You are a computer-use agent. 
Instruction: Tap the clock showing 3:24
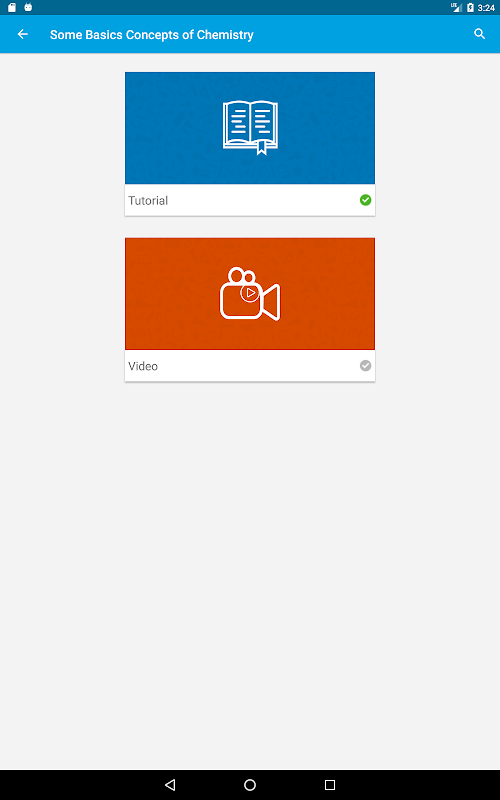click(x=487, y=8)
